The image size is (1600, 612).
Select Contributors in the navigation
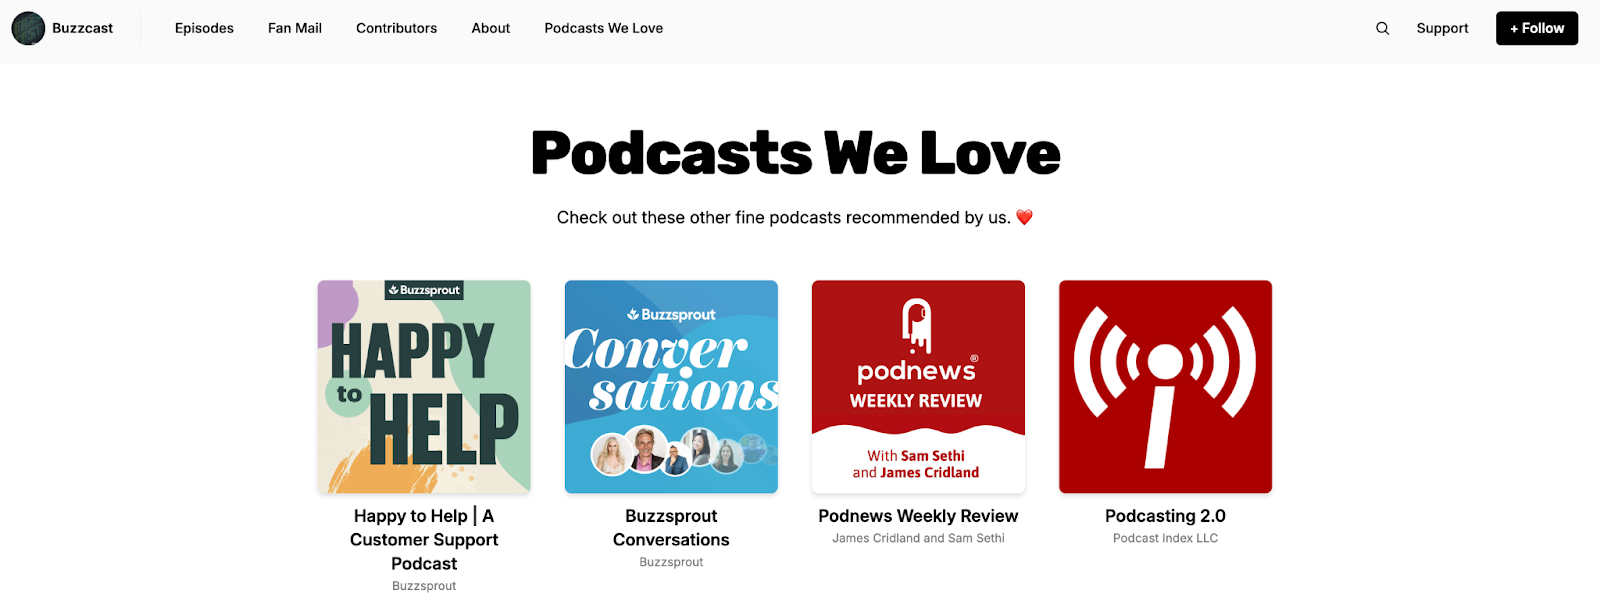(396, 28)
